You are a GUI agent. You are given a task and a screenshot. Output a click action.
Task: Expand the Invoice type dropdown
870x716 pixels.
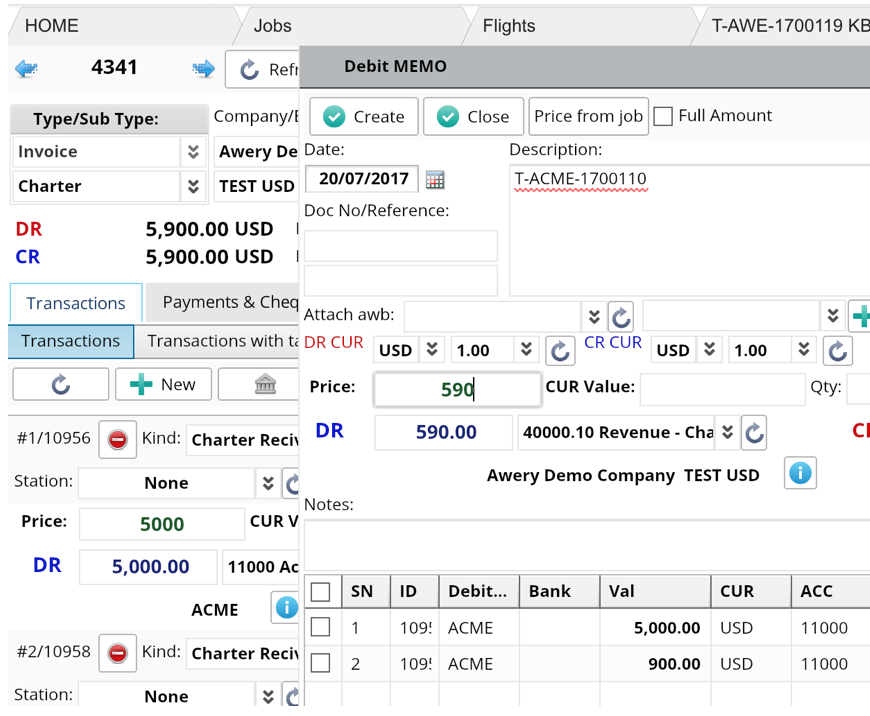193,152
